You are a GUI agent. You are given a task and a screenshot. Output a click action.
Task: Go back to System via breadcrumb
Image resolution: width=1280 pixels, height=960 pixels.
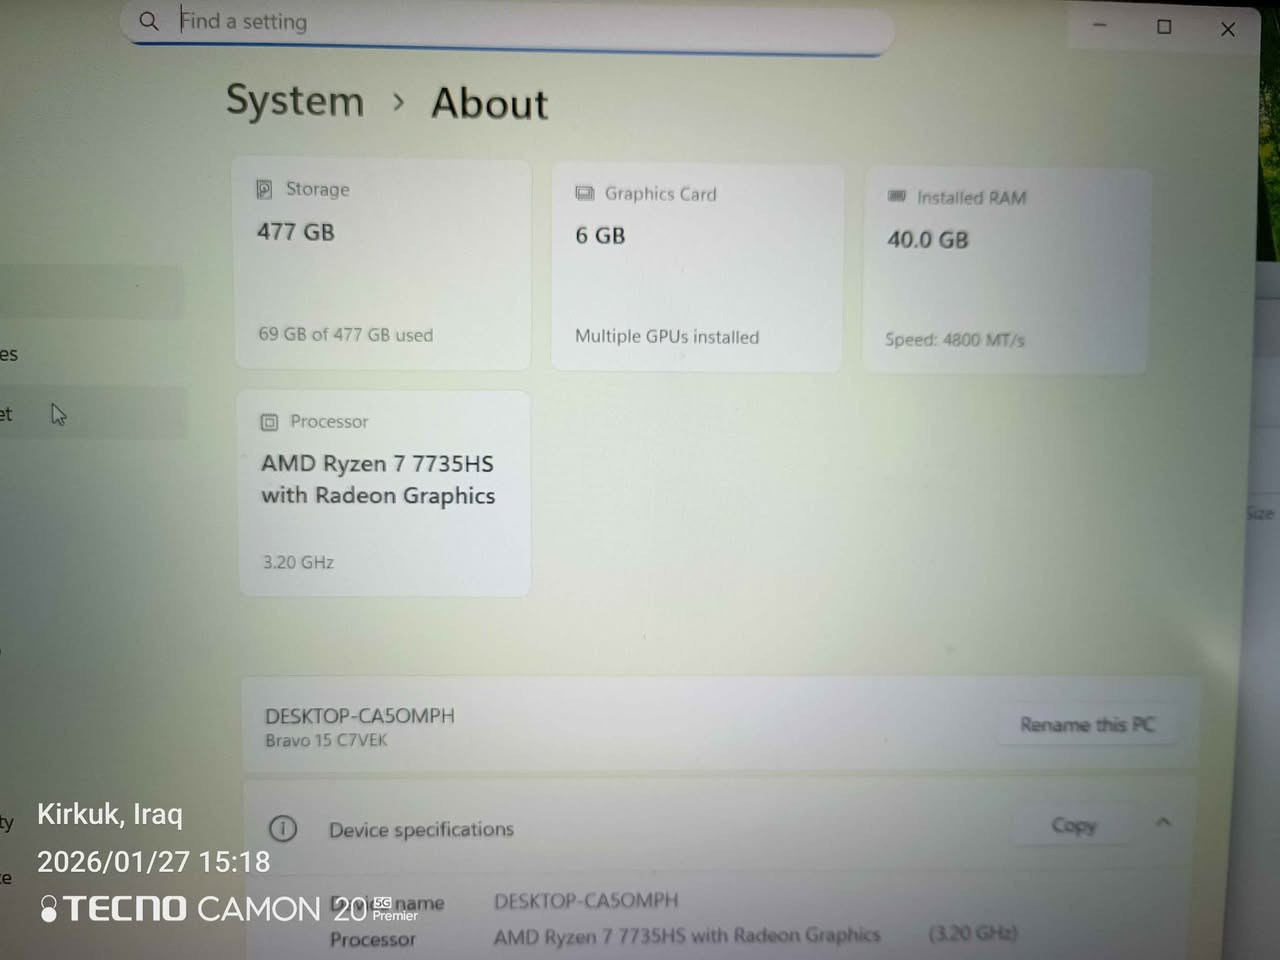pyautogui.click(x=295, y=101)
